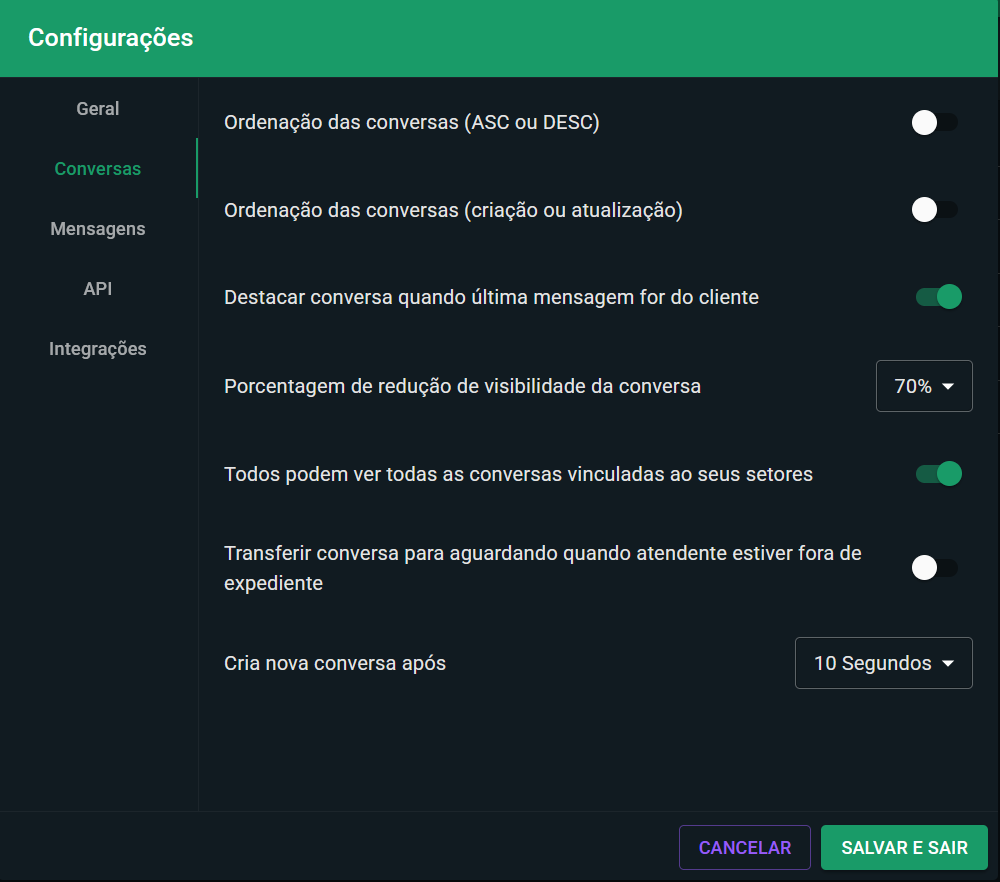Switch to the Mensagens tab

(98, 229)
